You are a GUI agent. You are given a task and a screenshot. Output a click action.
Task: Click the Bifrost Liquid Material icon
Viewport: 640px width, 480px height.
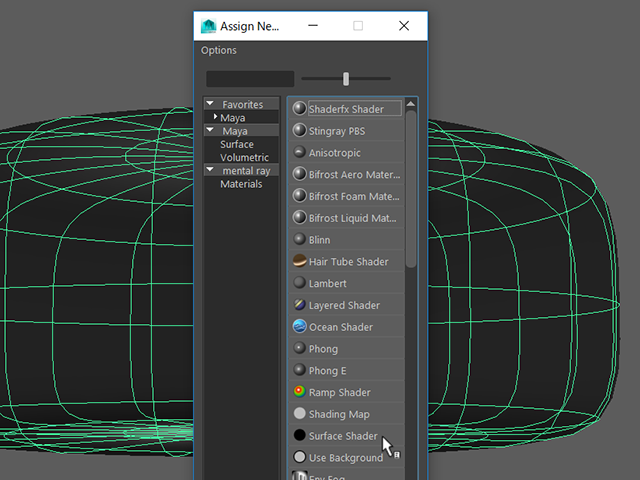300,218
